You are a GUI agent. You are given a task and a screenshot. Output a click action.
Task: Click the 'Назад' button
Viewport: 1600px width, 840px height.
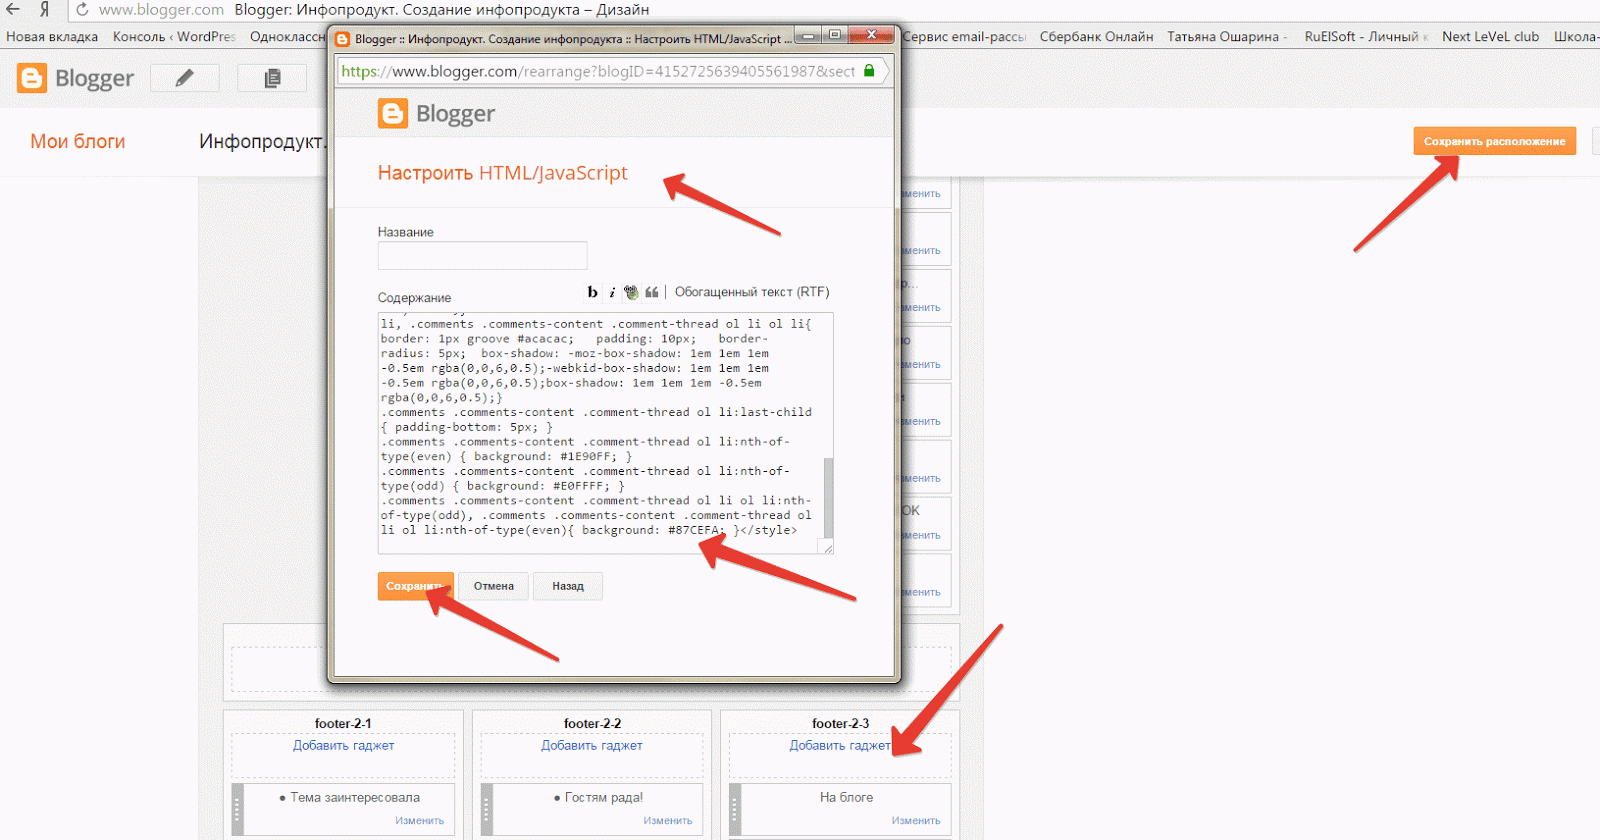click(568, 586)
